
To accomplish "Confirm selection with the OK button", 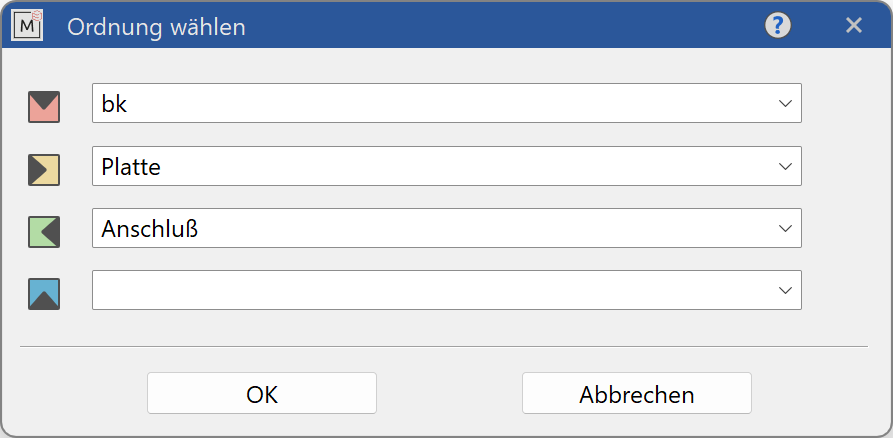I will coord(262,394).
